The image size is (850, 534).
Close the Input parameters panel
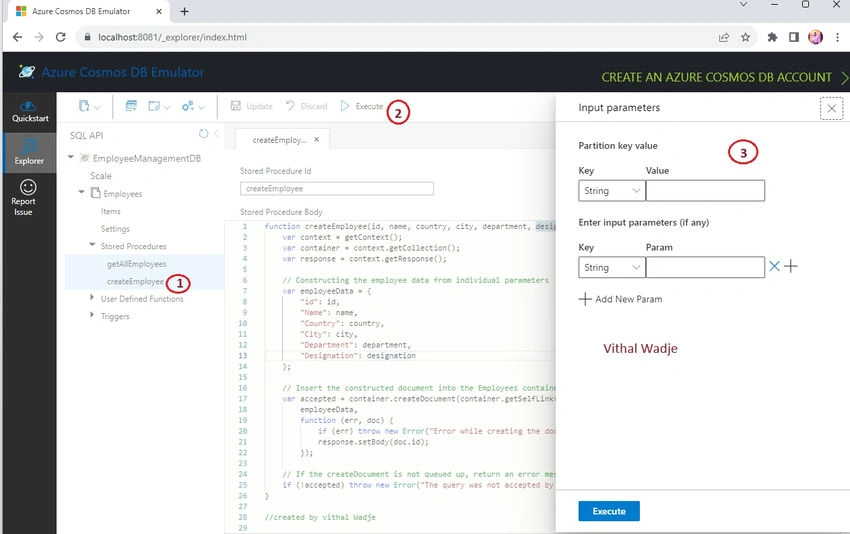(831, 108)
